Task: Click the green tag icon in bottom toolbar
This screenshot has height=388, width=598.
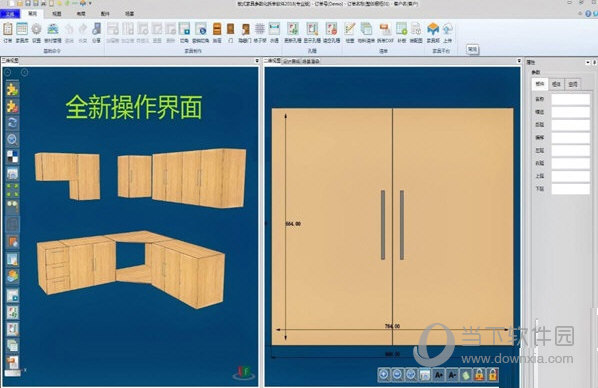Action: click(x=466, y=375)
